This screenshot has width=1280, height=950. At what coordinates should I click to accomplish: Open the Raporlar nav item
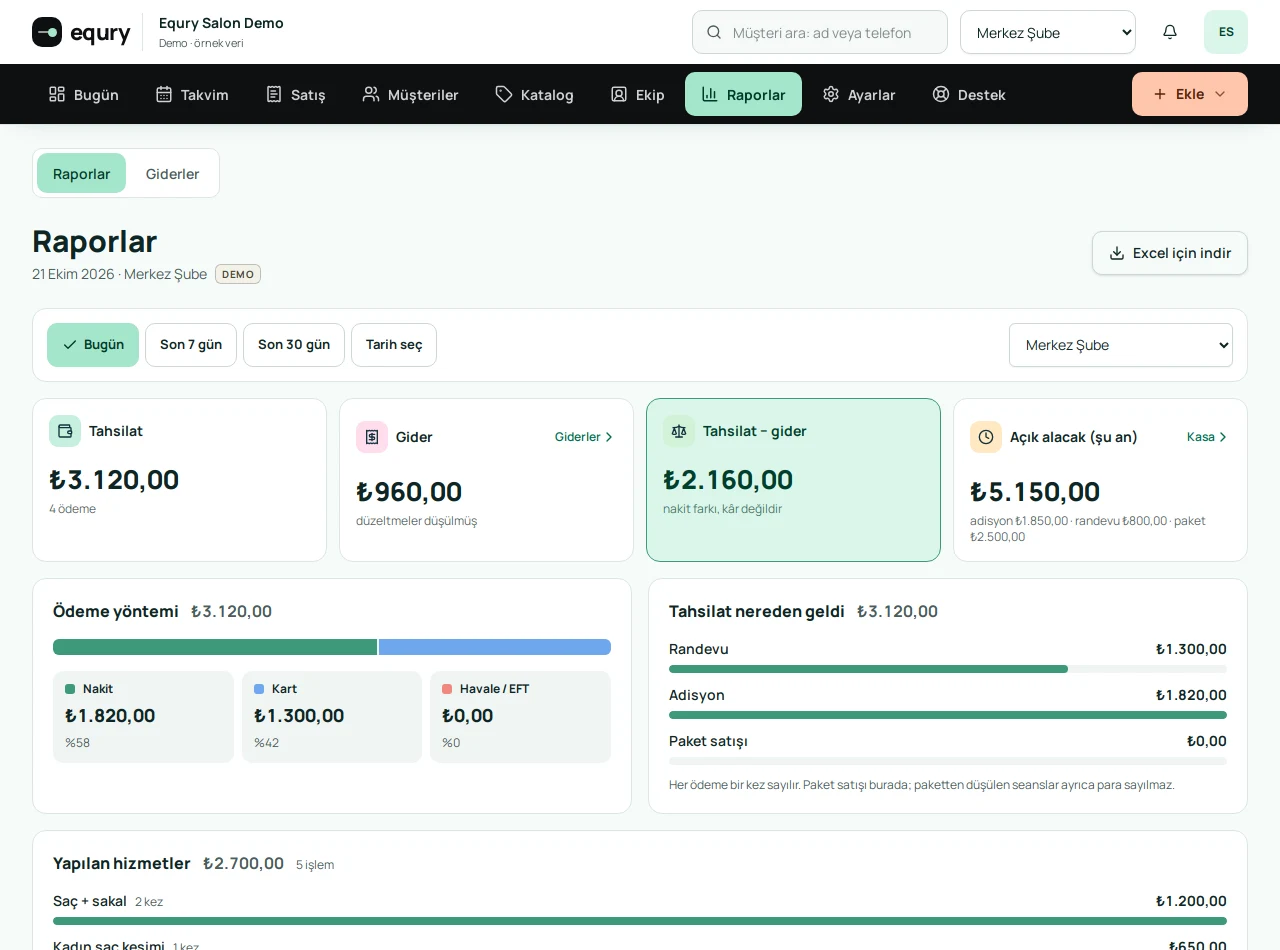pyautogui.click(x=743, y=94)
